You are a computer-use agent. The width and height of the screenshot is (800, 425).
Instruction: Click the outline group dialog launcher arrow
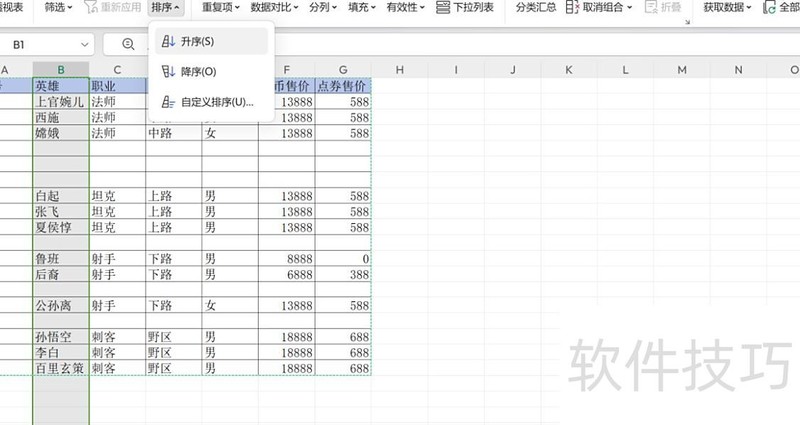(688, 22)
